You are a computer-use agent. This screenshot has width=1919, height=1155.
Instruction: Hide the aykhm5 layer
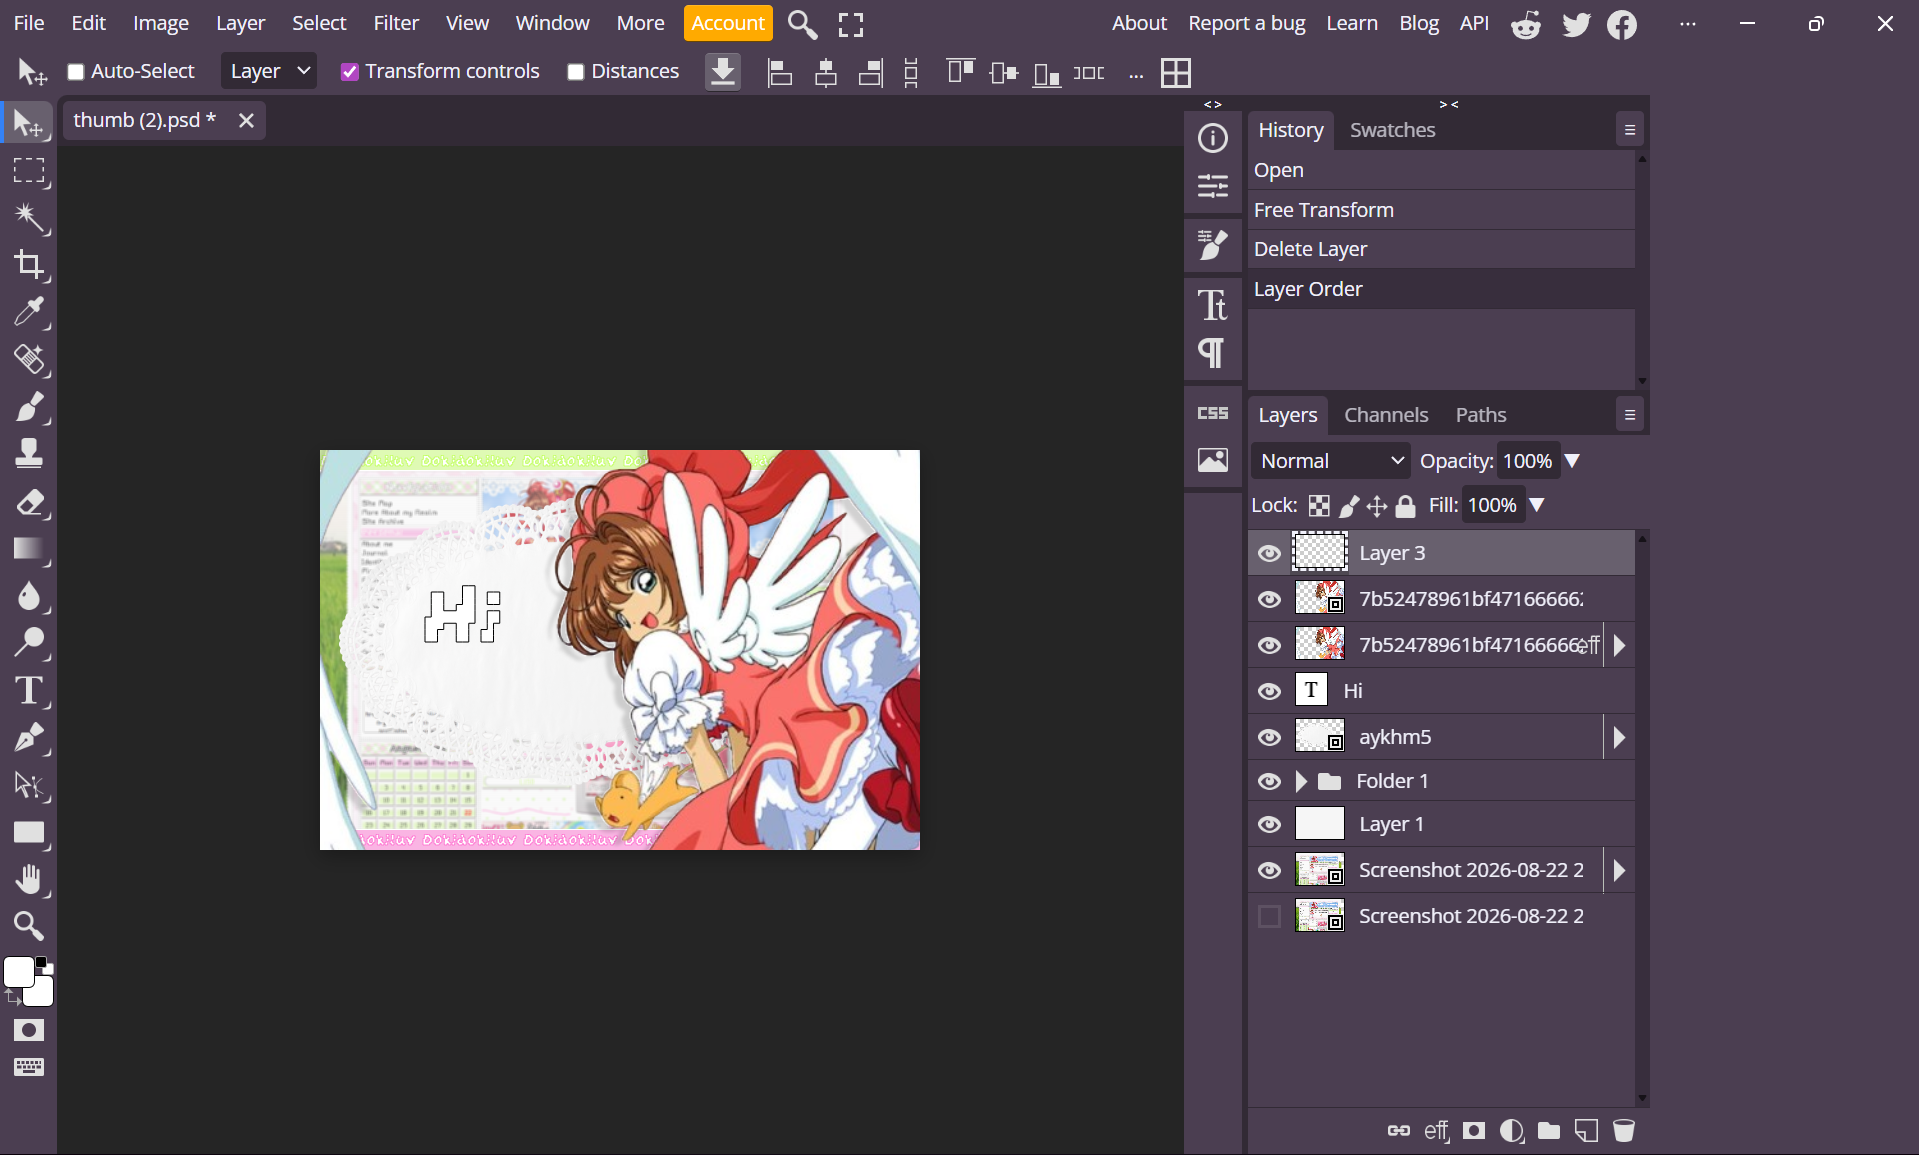click(x=1269, y=737)
